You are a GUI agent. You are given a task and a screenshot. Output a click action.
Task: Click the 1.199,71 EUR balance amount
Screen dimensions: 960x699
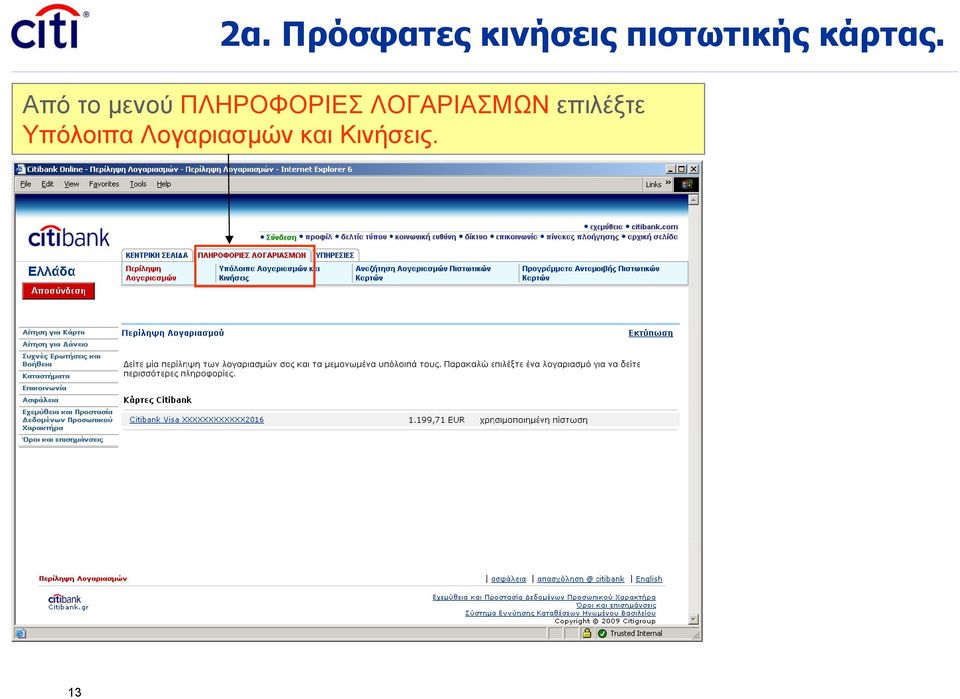(x=437, y=420)
